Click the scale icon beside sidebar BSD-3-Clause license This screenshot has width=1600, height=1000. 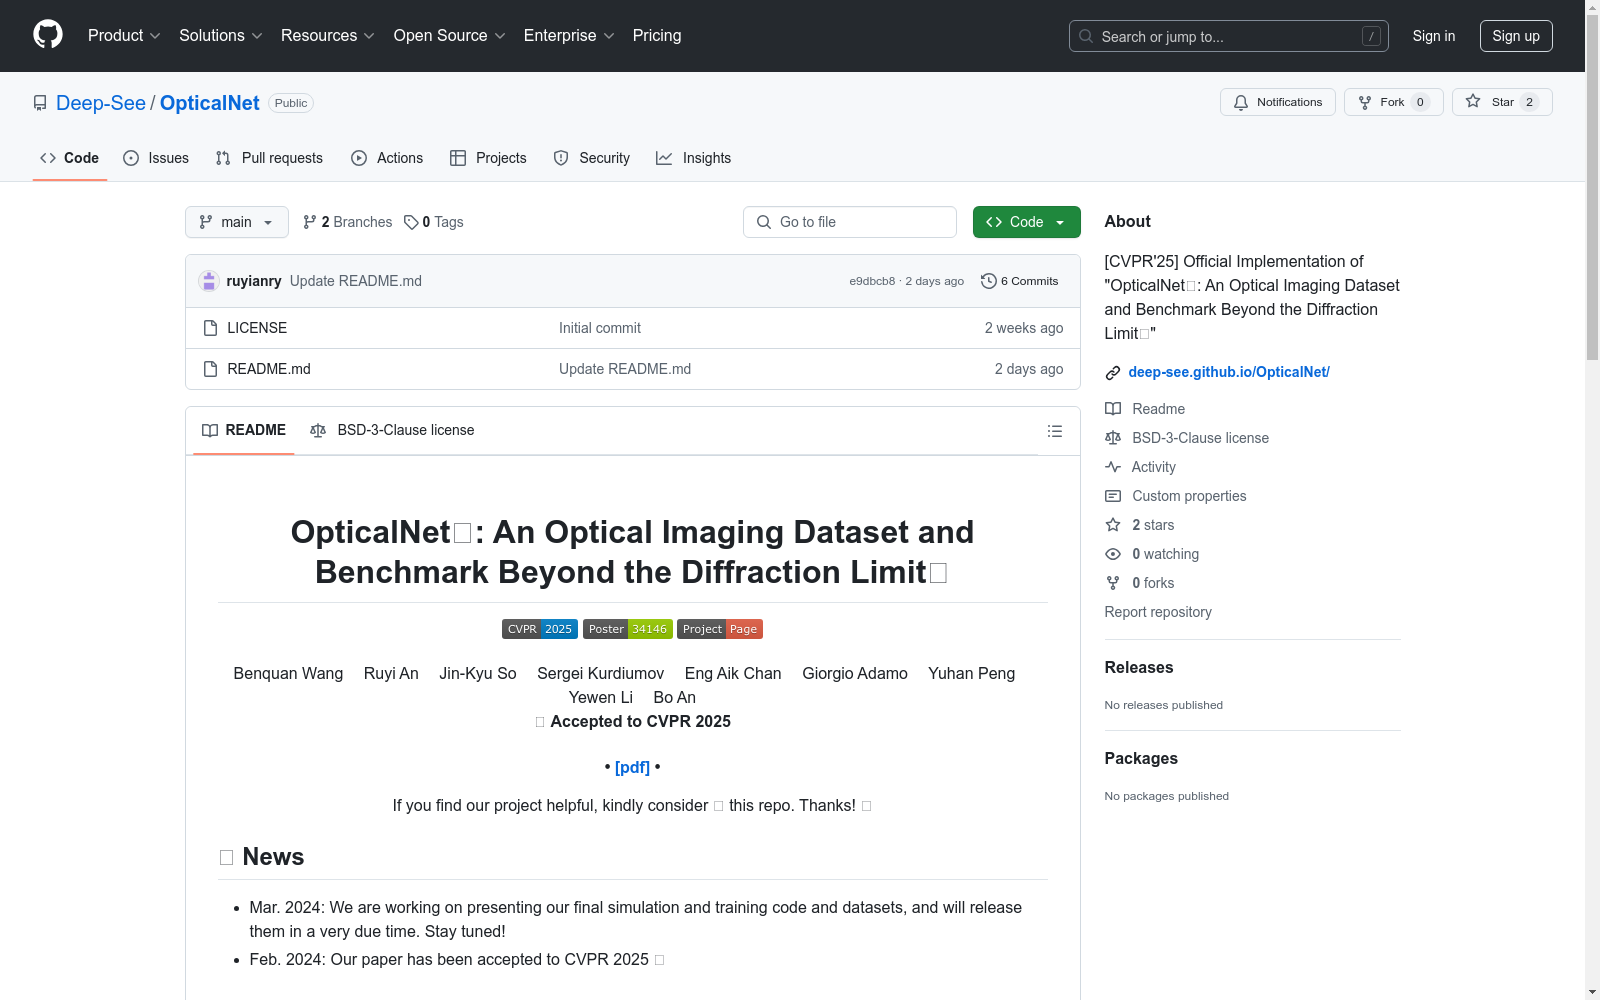point(1113,438)
